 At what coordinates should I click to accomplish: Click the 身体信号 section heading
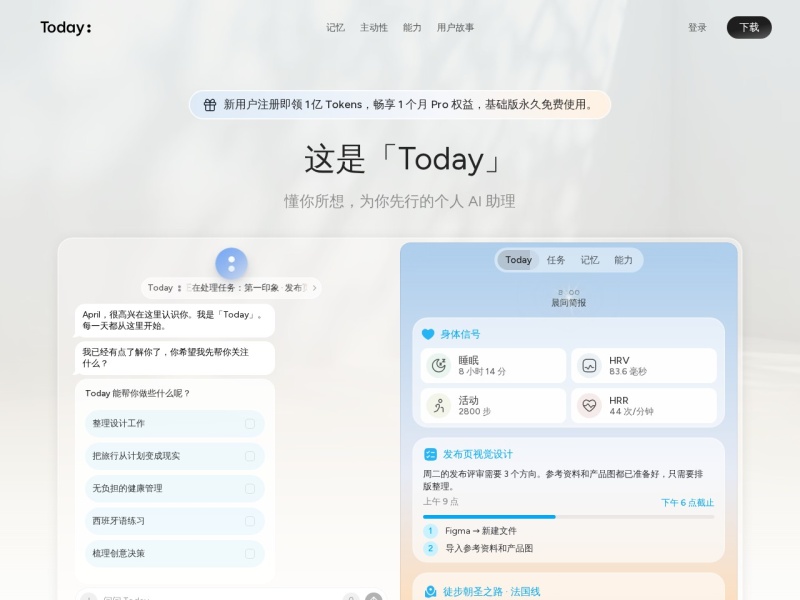tap(460, 334)
